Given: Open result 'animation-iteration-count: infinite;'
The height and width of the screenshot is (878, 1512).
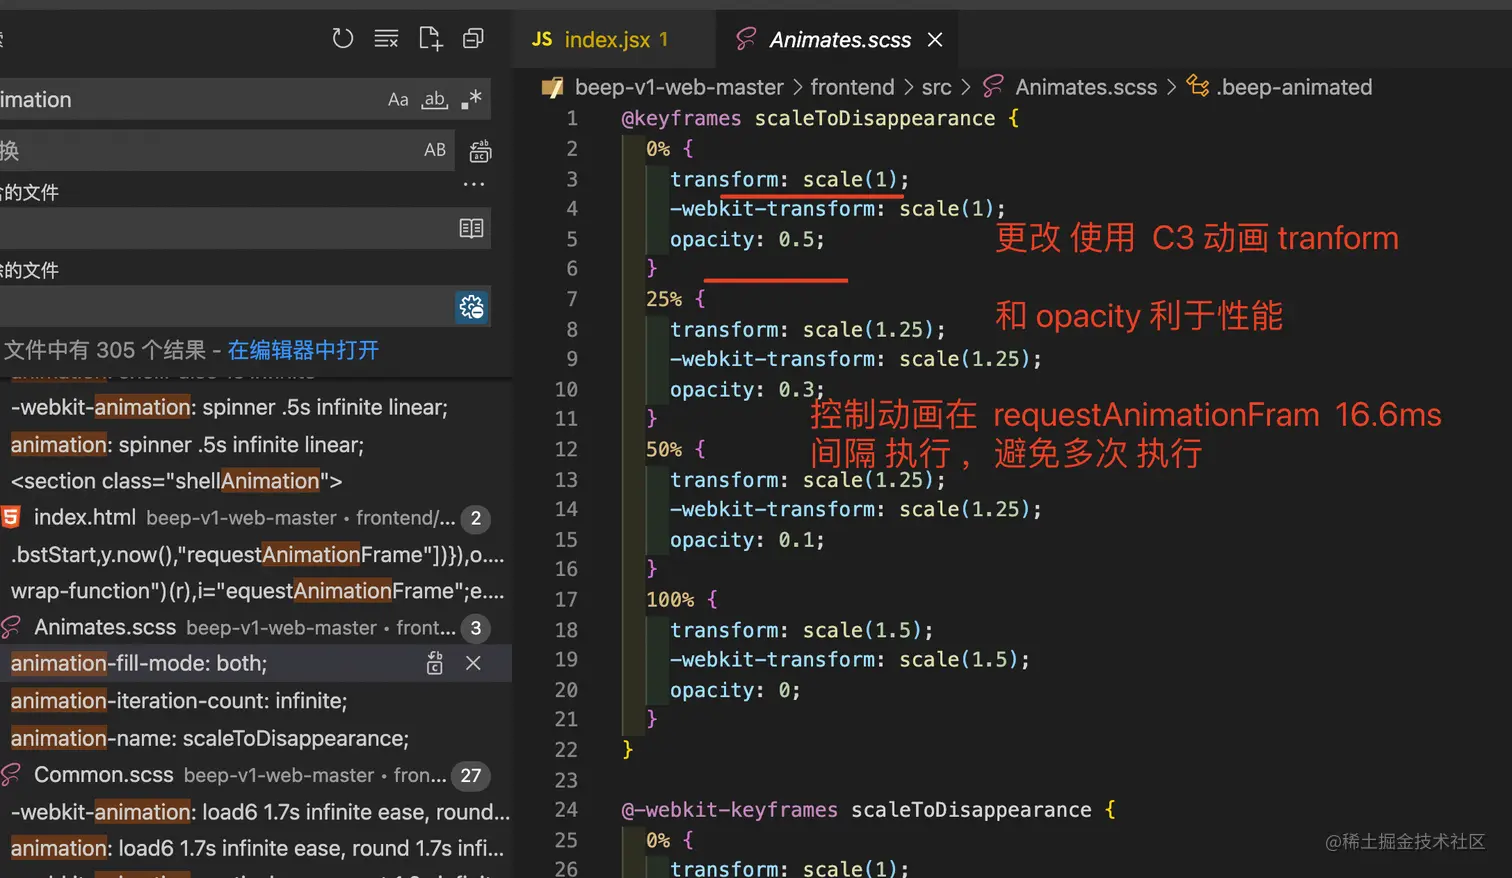Looking at the screenshot, I should click(179, 701).
